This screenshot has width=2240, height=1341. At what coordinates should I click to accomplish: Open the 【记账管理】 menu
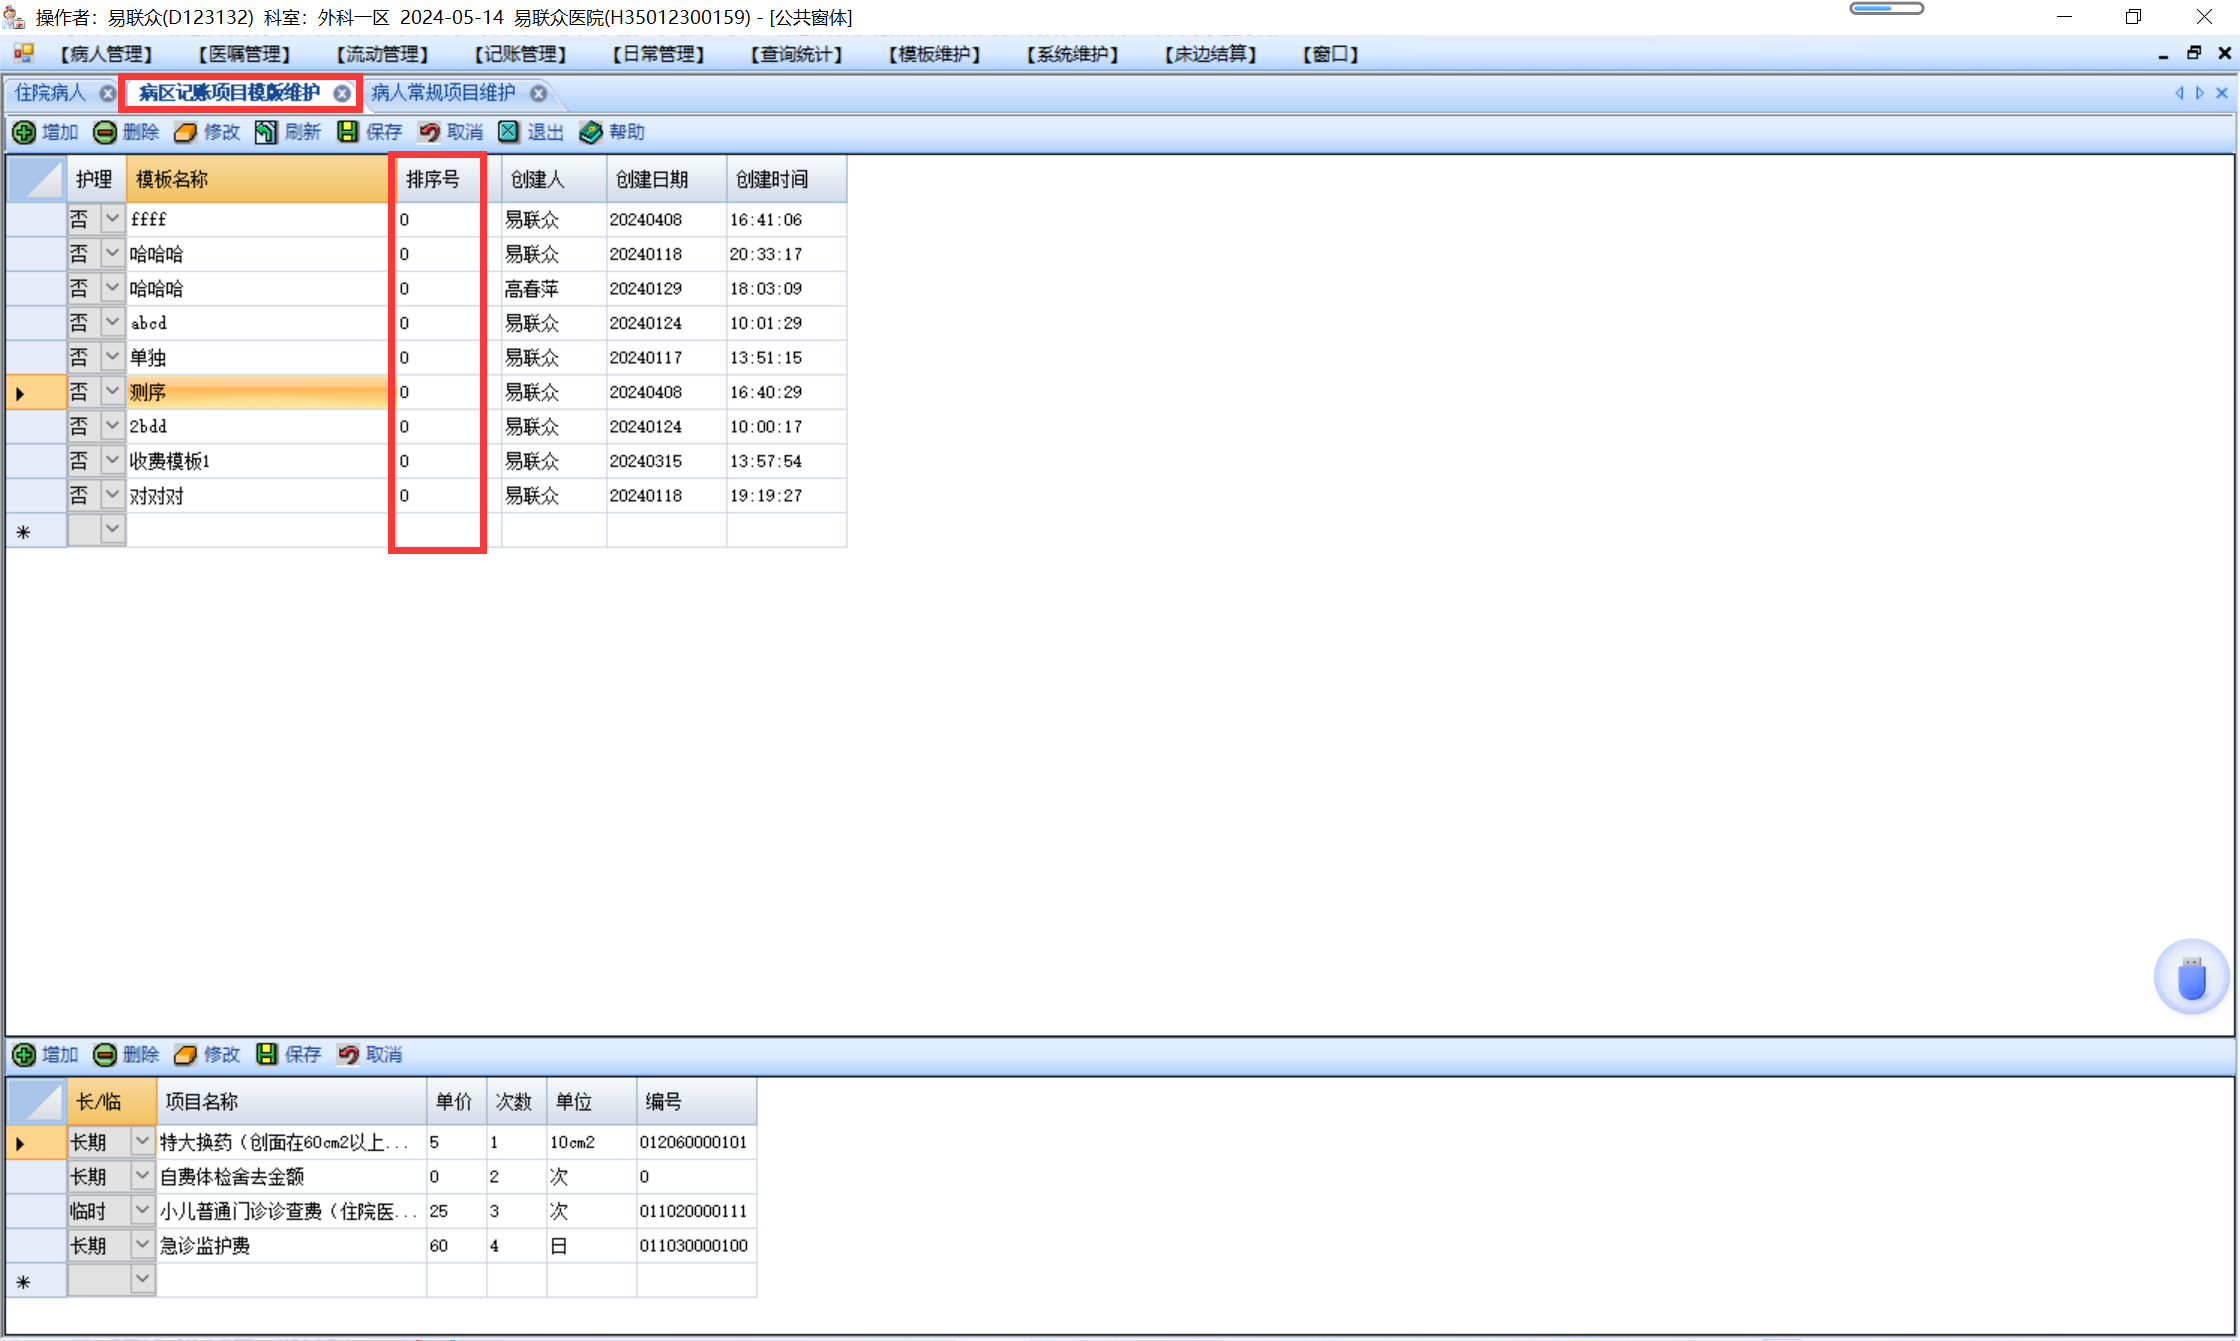pos(520,54)
